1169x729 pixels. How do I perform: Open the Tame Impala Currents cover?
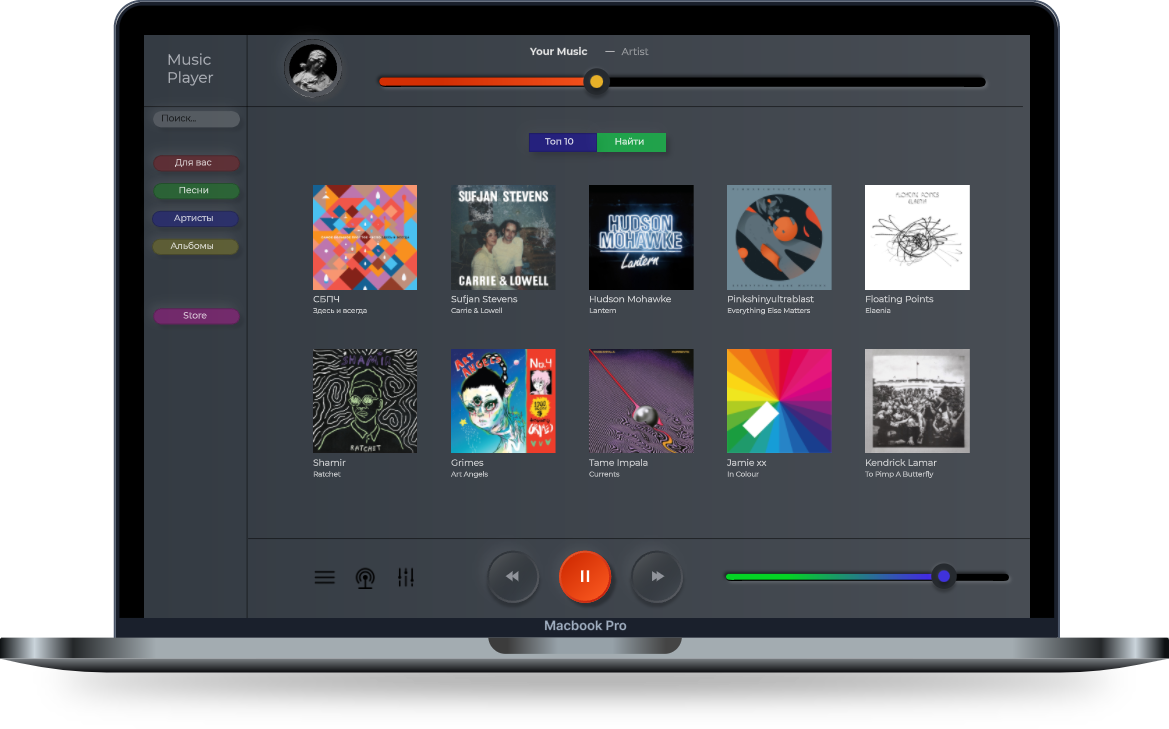coord(641,401)
